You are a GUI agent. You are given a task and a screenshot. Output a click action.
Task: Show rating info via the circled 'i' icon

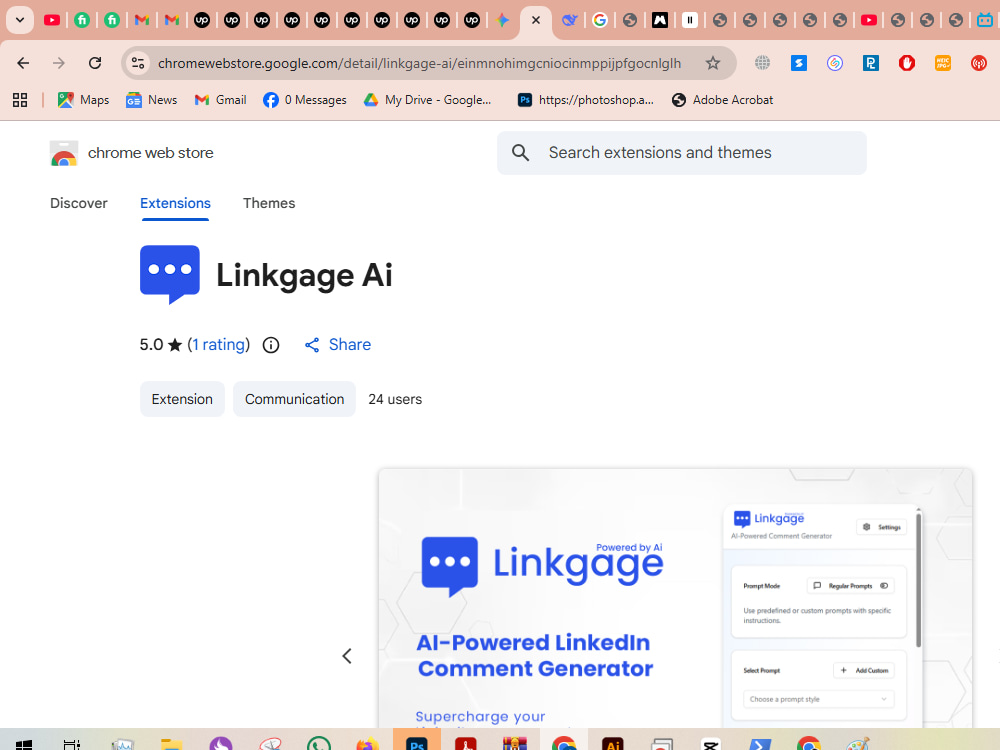click(x=271, y=345)
